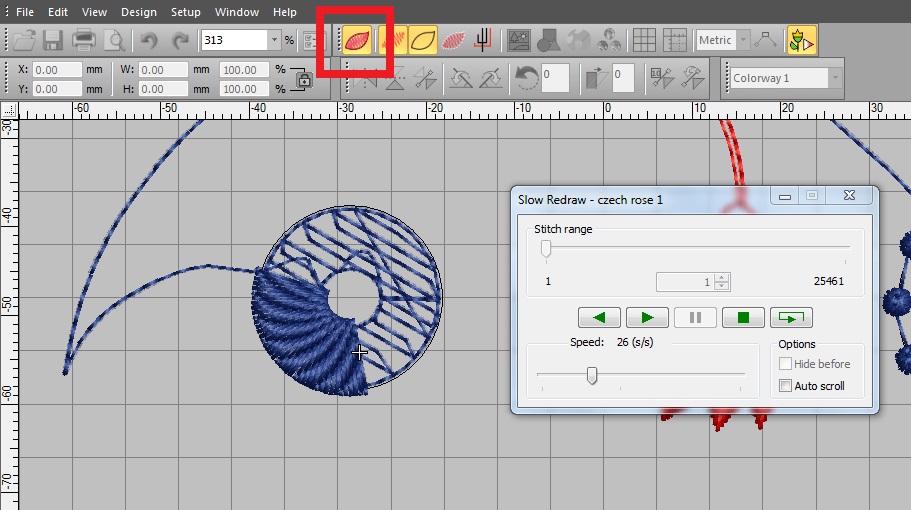
Task: Open the Colorway 1 dropdown
Action: (x=833, y=78)
